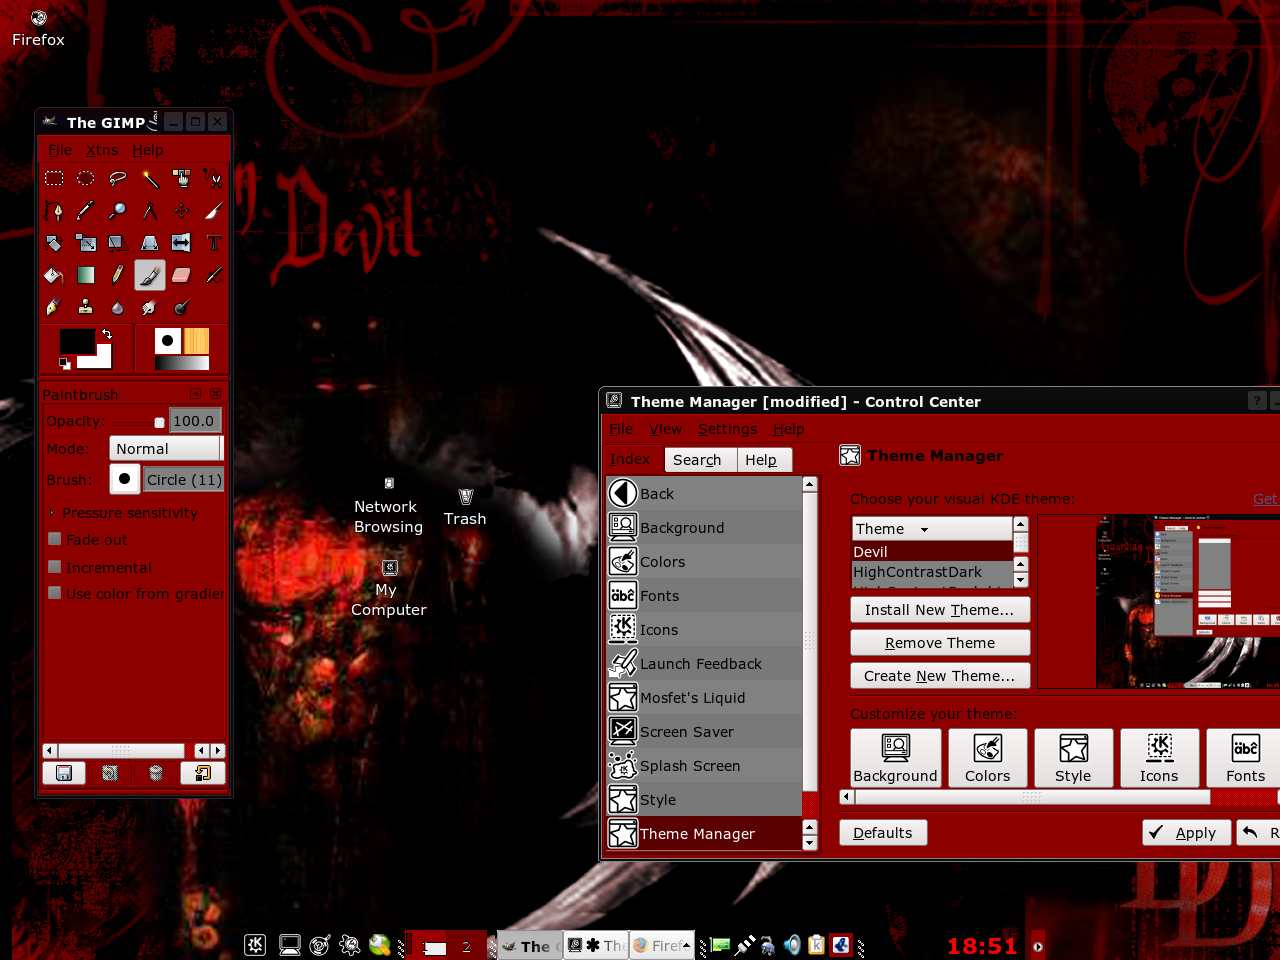
Task: Reset colors to default black and white
Action: tap(64, 364)
